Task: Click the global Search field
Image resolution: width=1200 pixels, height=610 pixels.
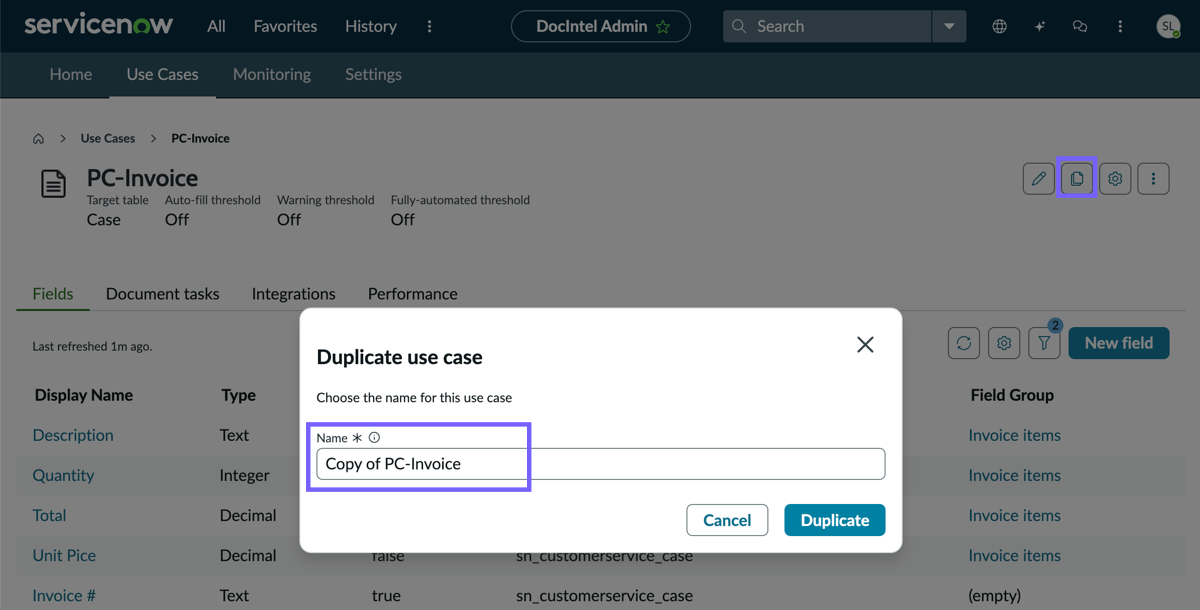Action: (827, 26)
